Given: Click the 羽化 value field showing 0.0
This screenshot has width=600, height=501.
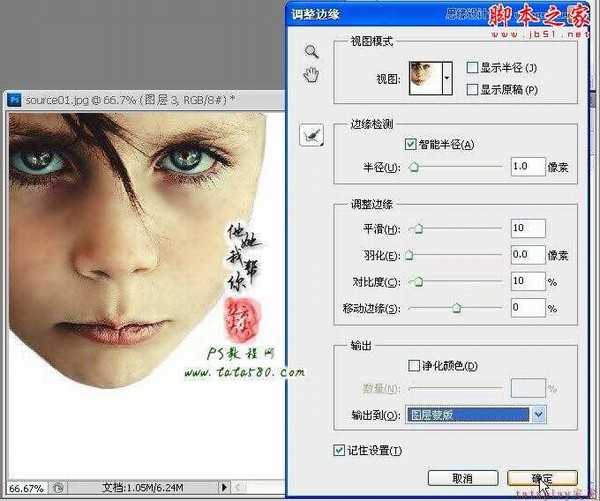Looking at the screenshot, I should (x=528, y=255).
